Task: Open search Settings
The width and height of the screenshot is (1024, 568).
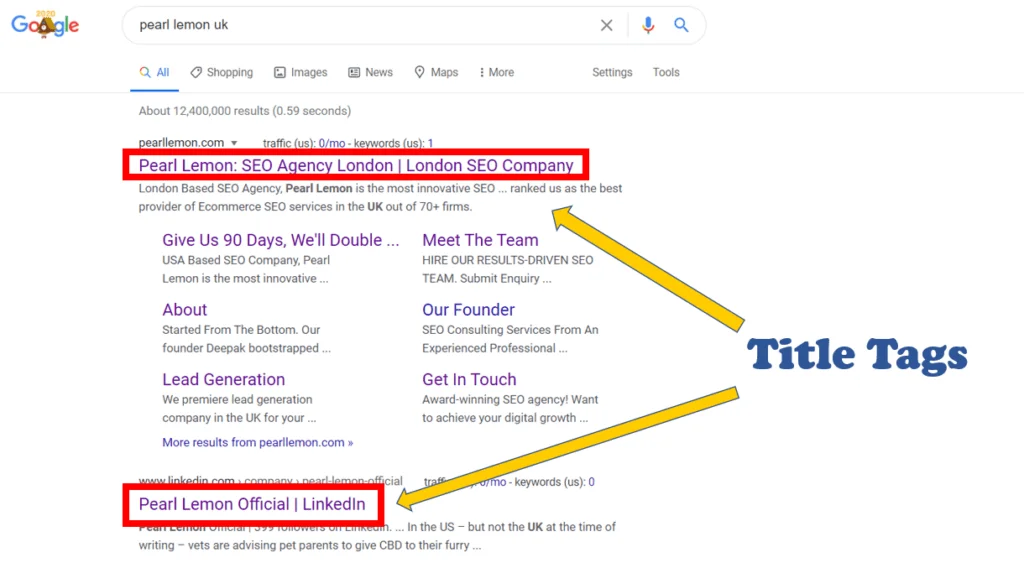Action: coord(612,72)
